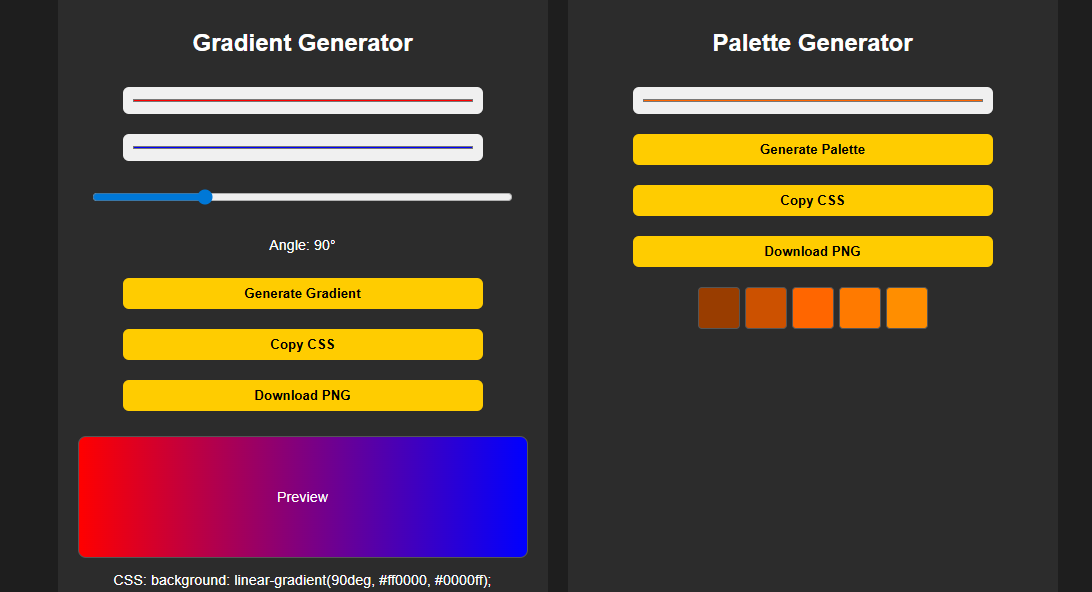Viewport: 1092px width, 592px height.
Task: Select the fourth palette swatch
Action: tap(860, 307)
